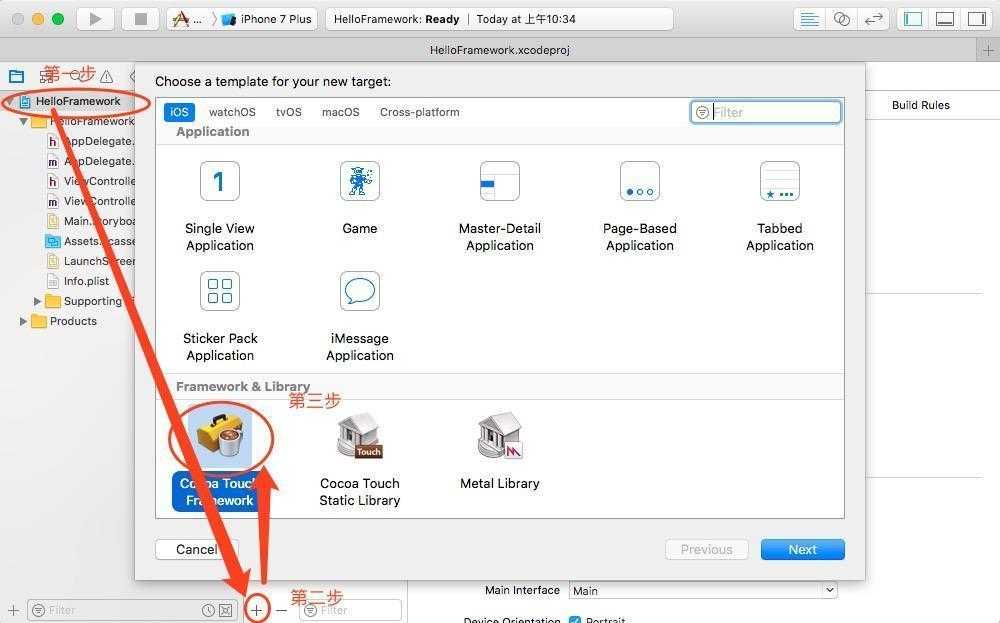Add a new target with plus button
This screenshot has height=623, width=1000.
pyautogui.click(x=256, y=610)
